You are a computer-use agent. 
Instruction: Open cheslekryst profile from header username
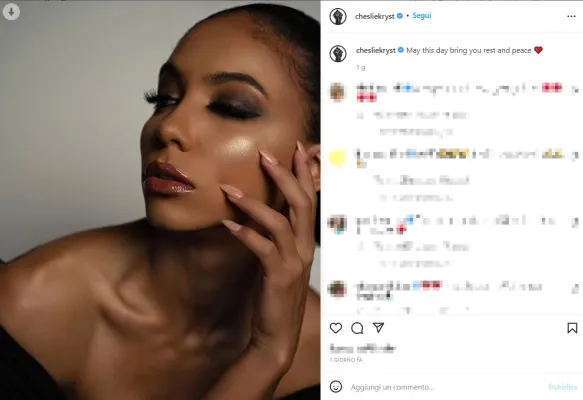coord(375,16)
